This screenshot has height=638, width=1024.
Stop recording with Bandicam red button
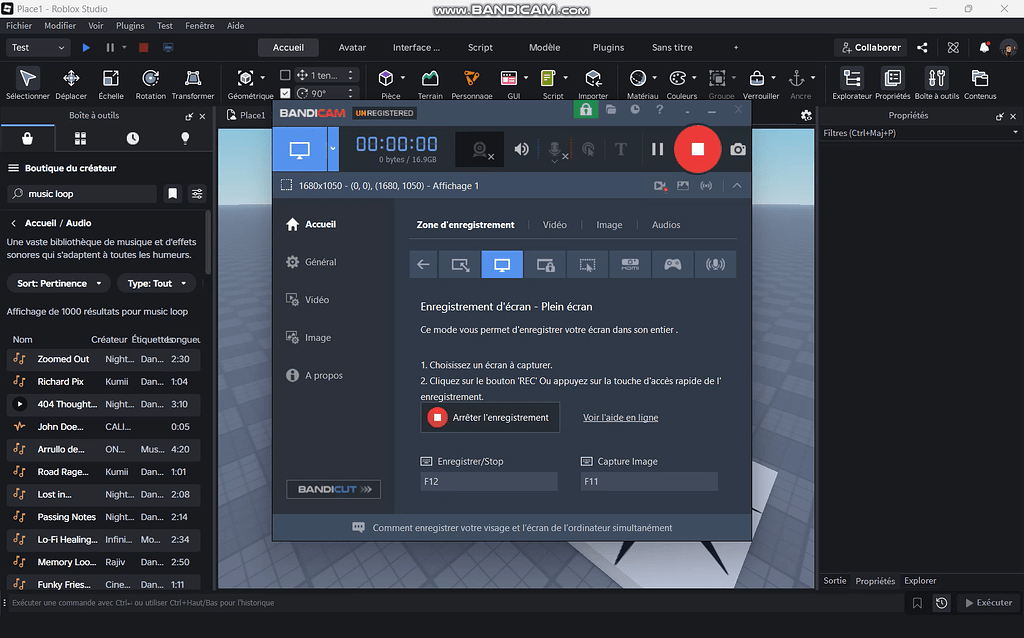tap(697, 150)
